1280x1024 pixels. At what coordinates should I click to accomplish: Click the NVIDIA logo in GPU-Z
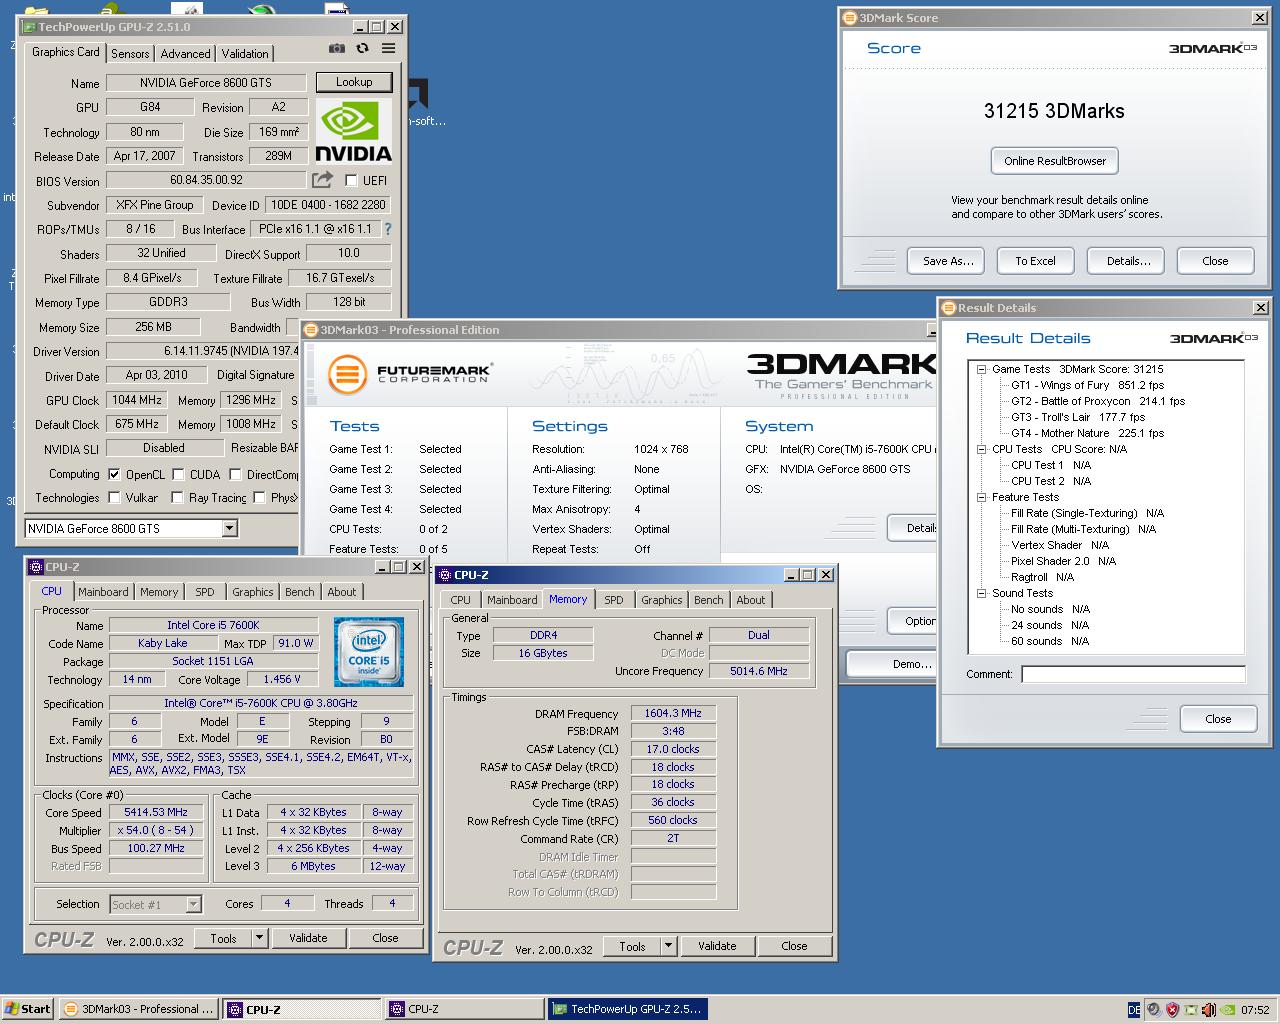click(x=353, y=131)
